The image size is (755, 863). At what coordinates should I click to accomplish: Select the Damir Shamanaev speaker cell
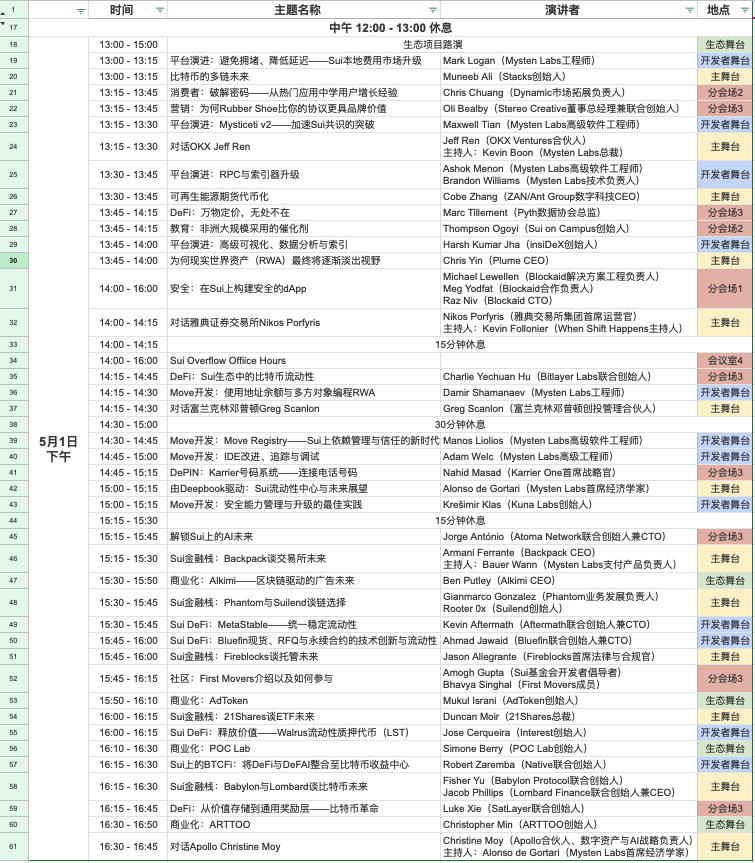point(568,392)
